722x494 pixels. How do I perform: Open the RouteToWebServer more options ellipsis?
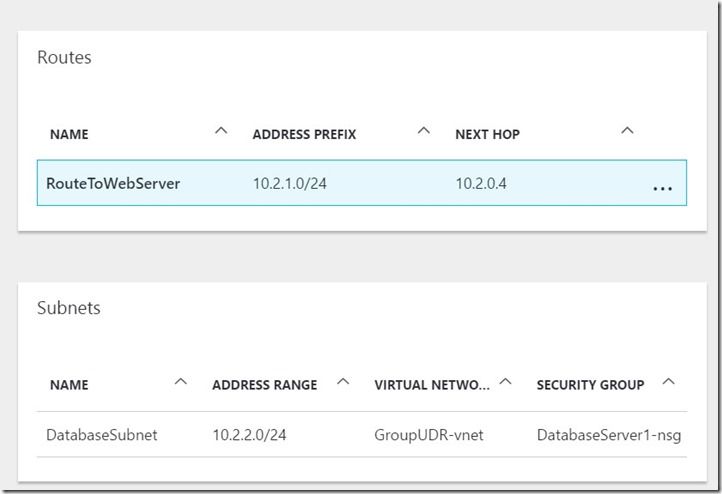tap(662, 187)
